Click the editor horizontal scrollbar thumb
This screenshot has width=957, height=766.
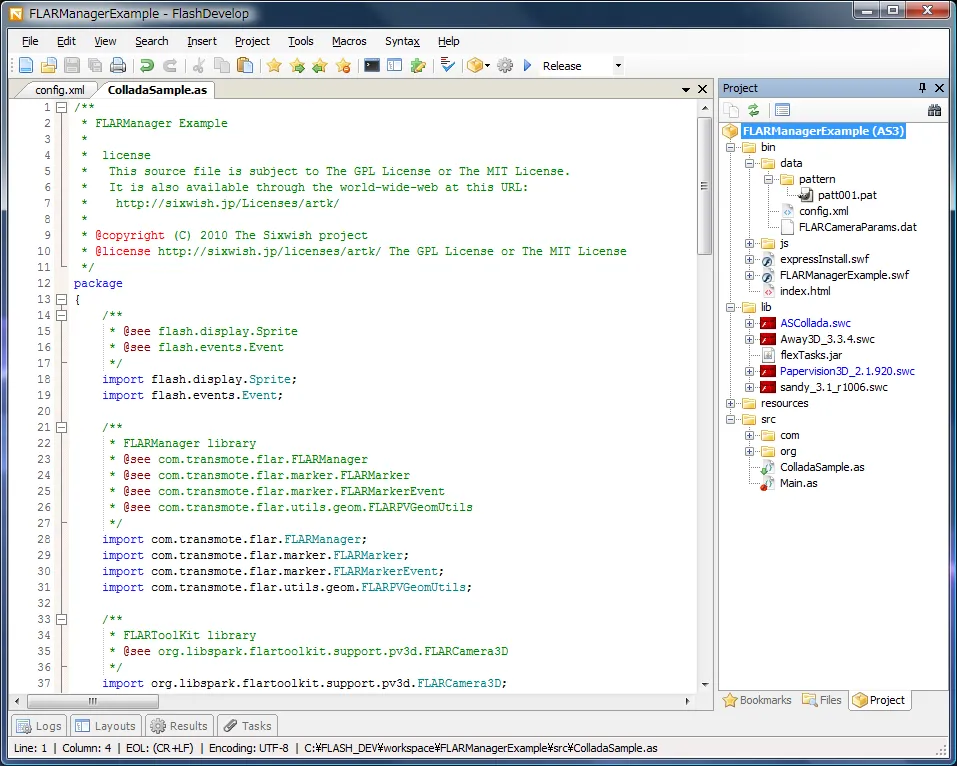(93, 701)
